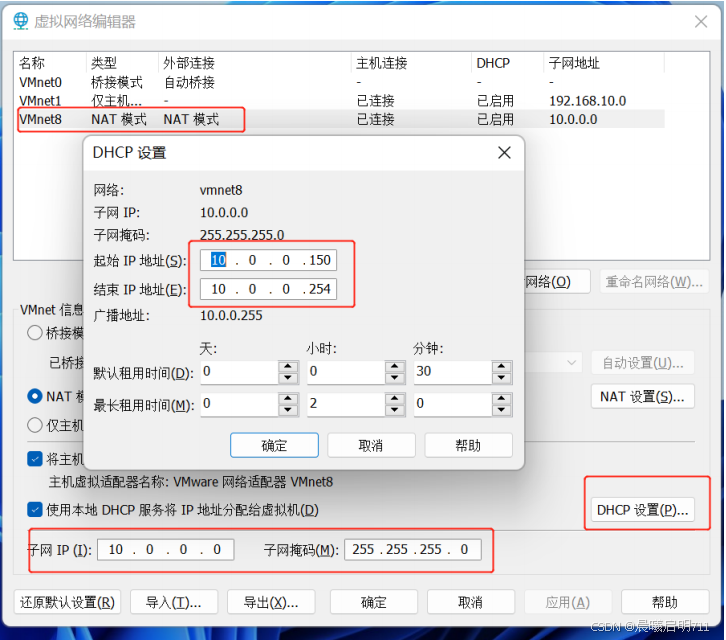
Task: Click the 外部连接 column header
Action: pyautogui.click(x=189, y=63)
